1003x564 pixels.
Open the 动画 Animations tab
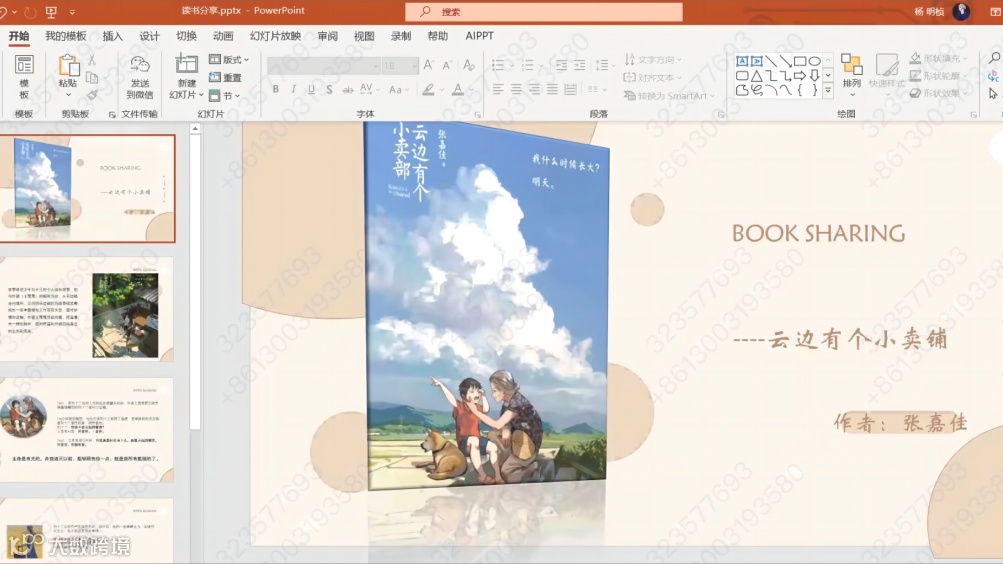coord(223,36)
